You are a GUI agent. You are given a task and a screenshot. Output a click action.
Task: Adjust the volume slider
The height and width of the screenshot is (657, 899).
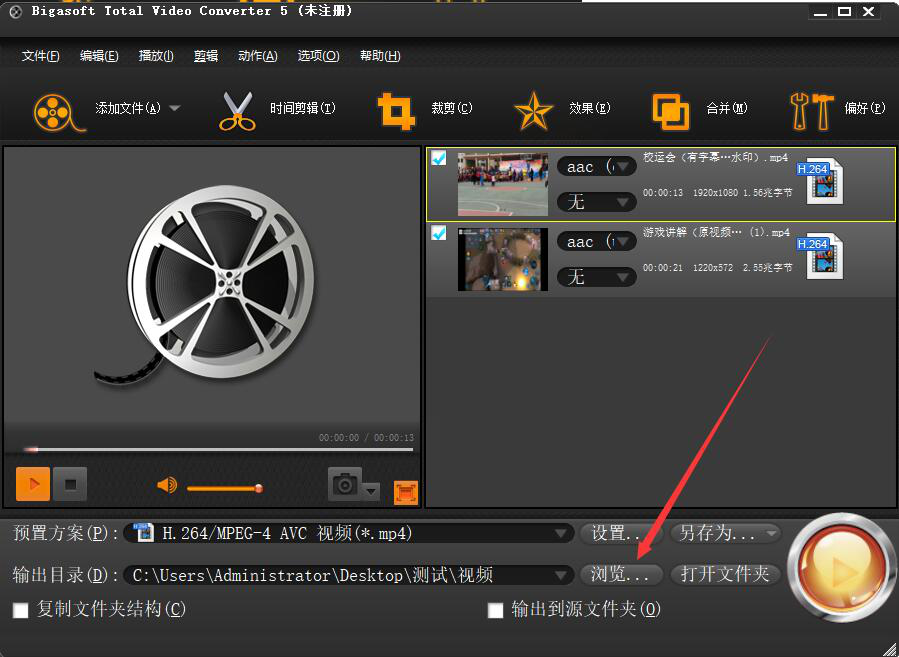pyautogui.click(x=225, y=488)
